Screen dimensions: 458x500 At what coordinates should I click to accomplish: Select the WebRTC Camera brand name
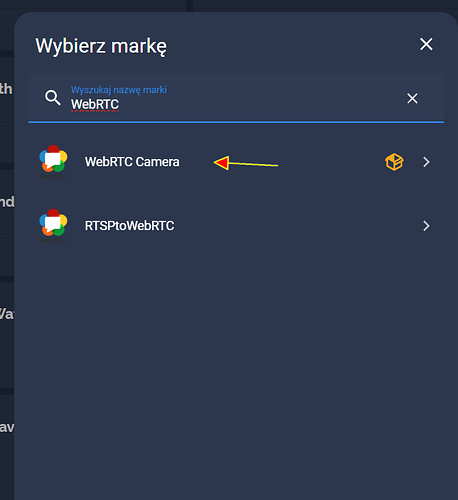click(x=132, y=162)
